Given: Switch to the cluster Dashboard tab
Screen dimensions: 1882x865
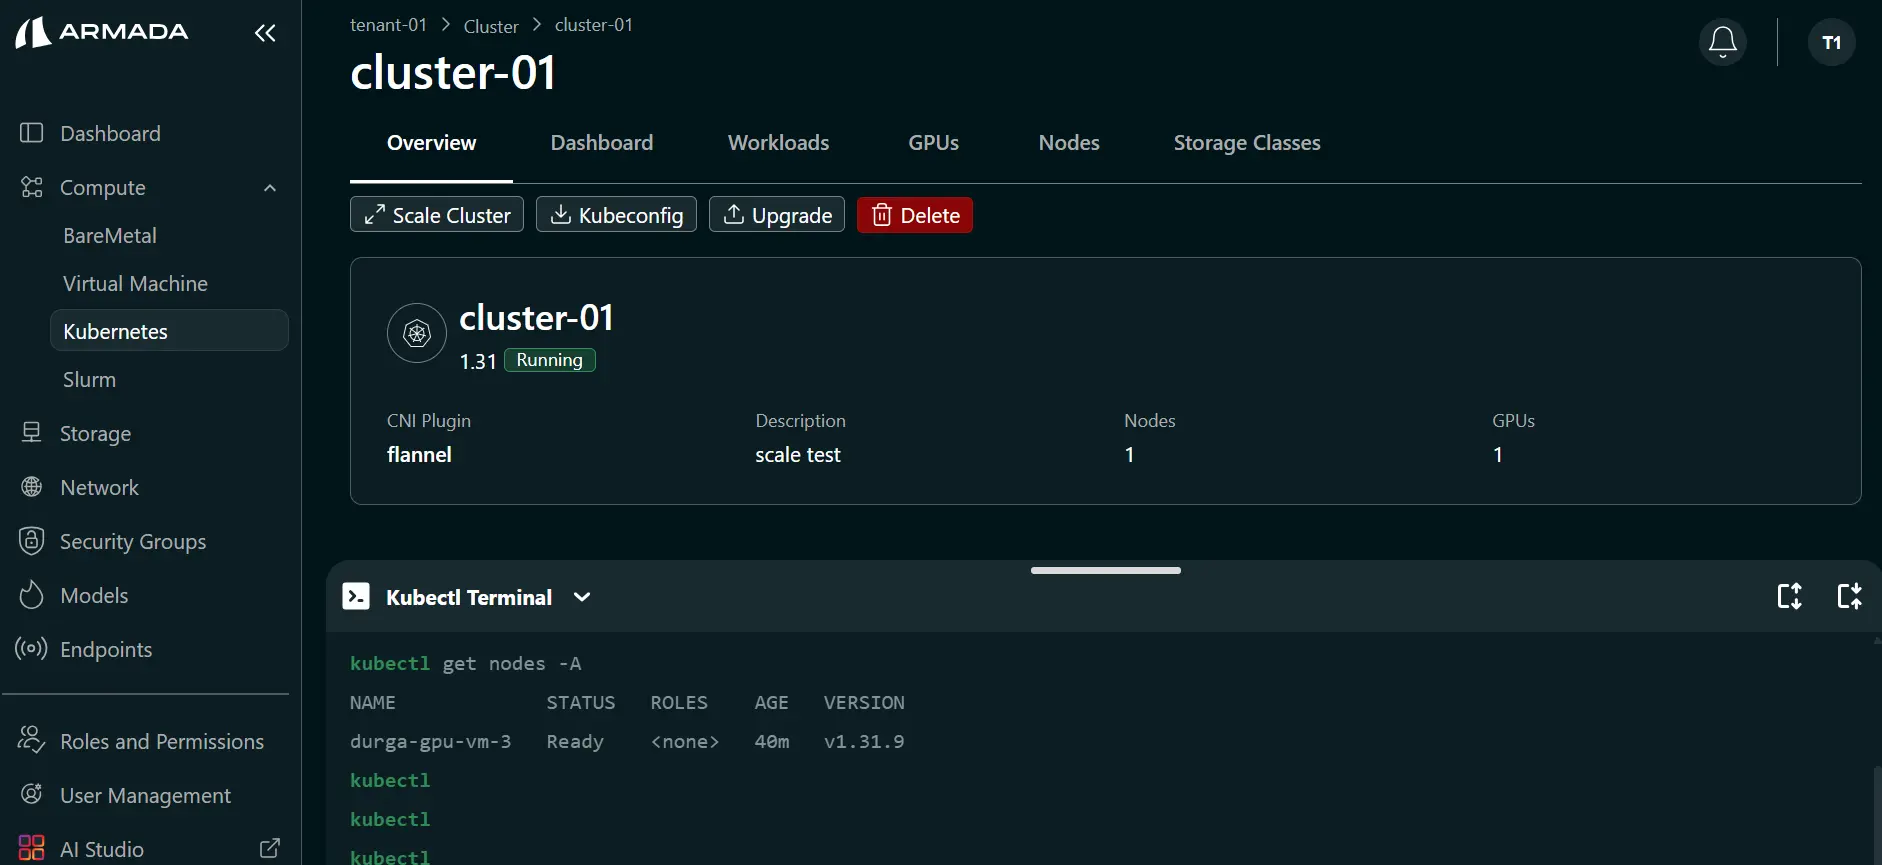Looking at the screenshot, I should (x=602, y=143).
